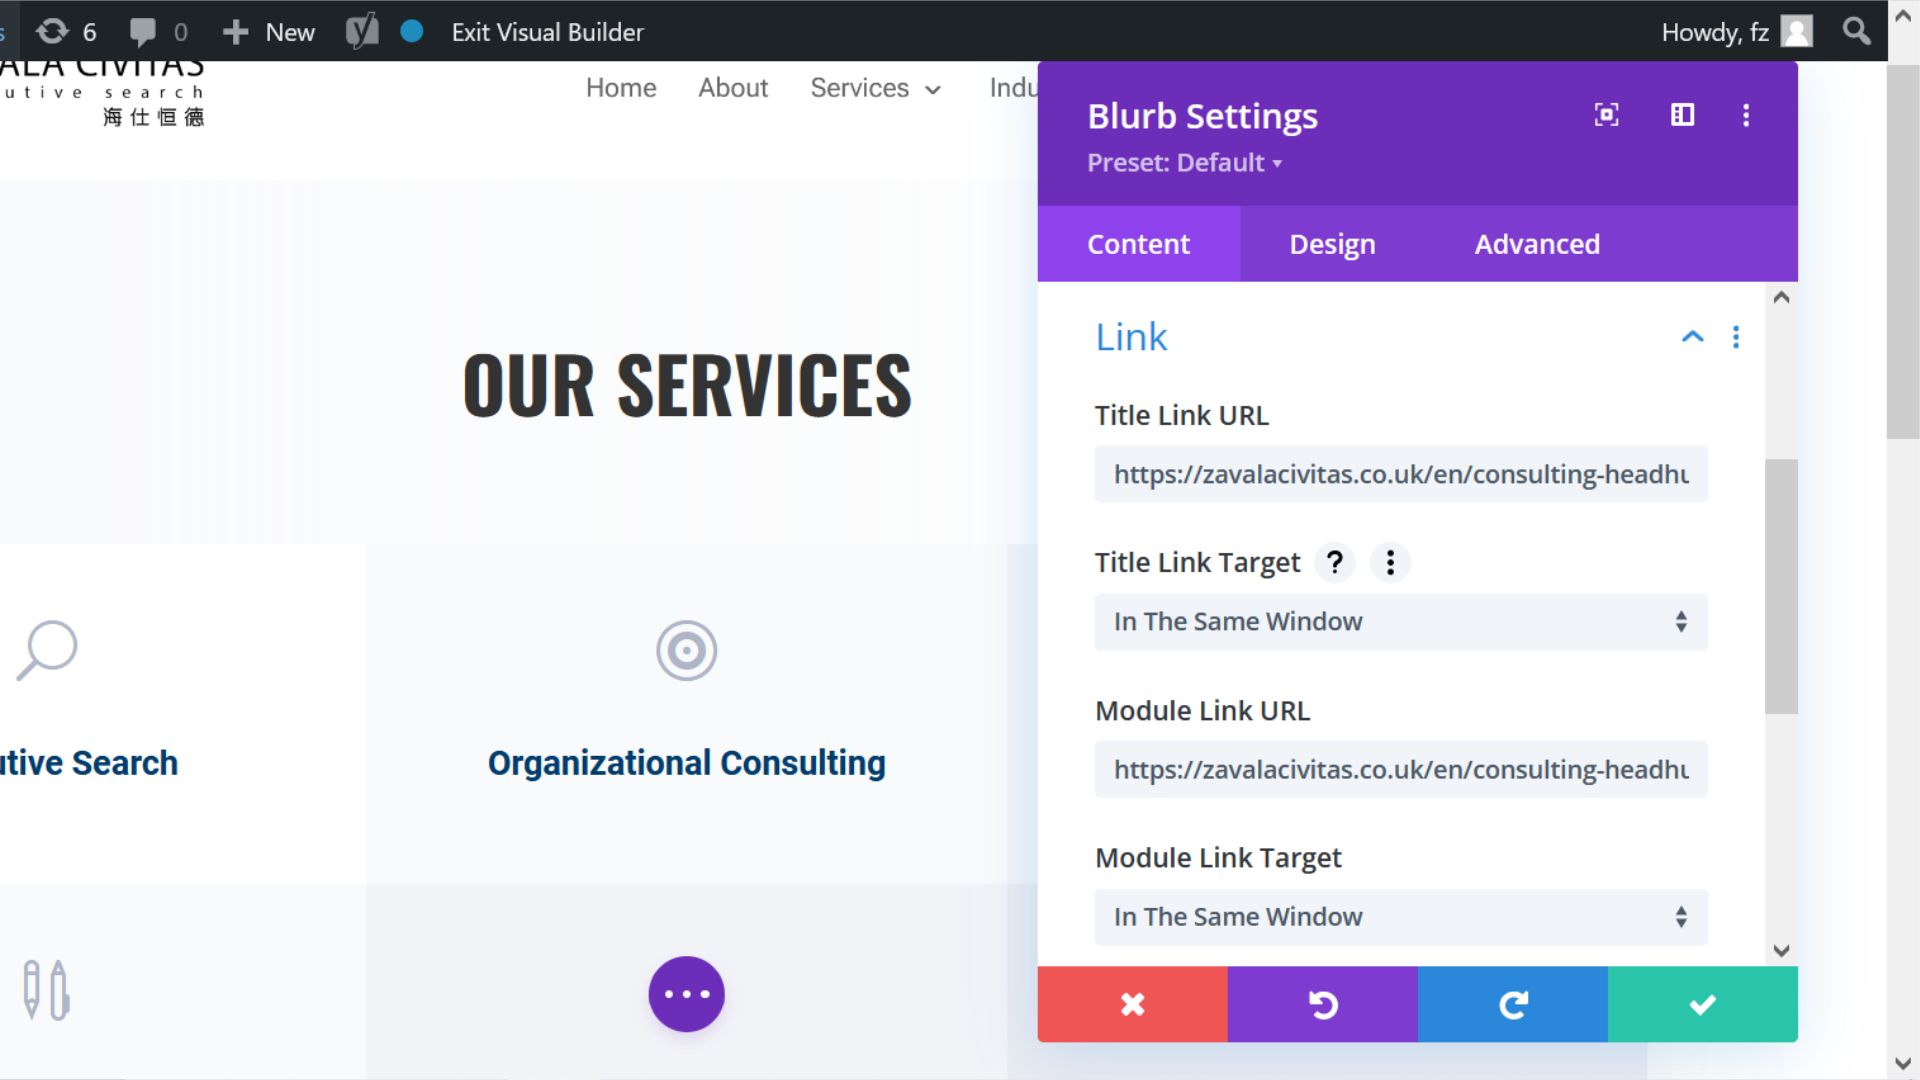Screen dimensions: 1920x1080
Task: Open the Blurb Settings three-dot menu
Action: [x=1746, y=115]
